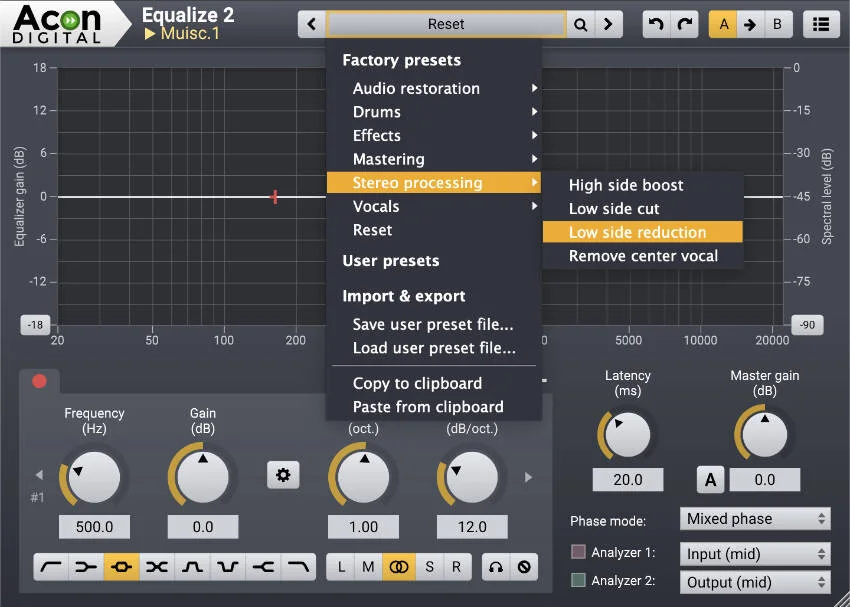Expand Effects presets submenu

tap(434, 135)
